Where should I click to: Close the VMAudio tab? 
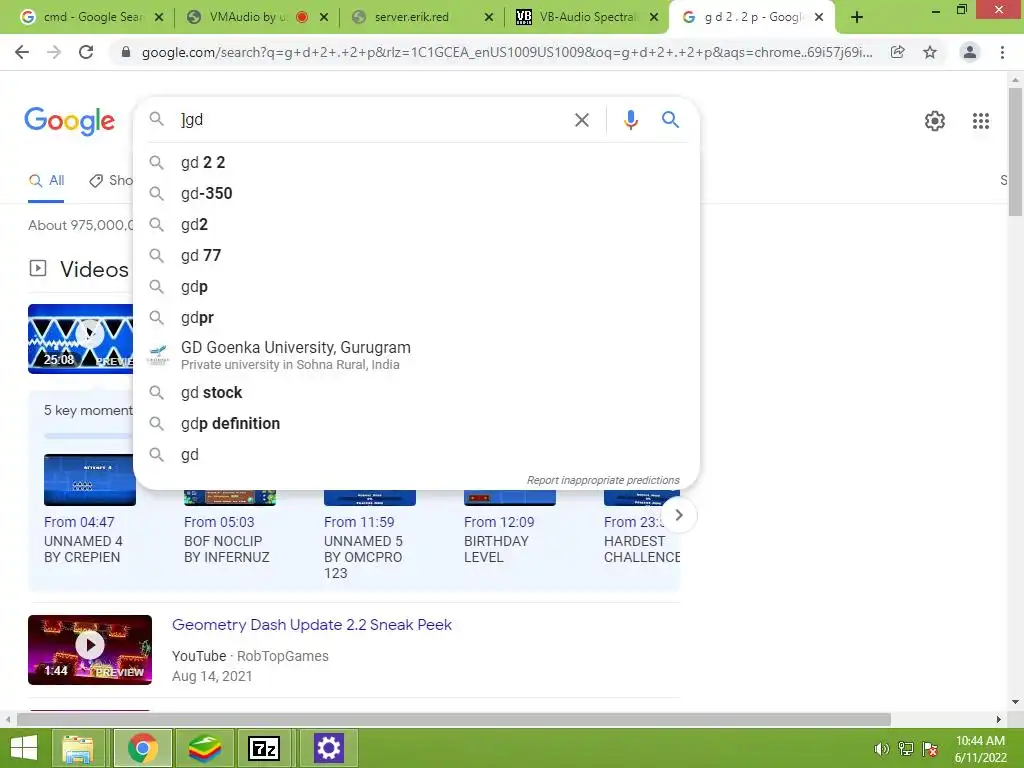tap(324, 18)
